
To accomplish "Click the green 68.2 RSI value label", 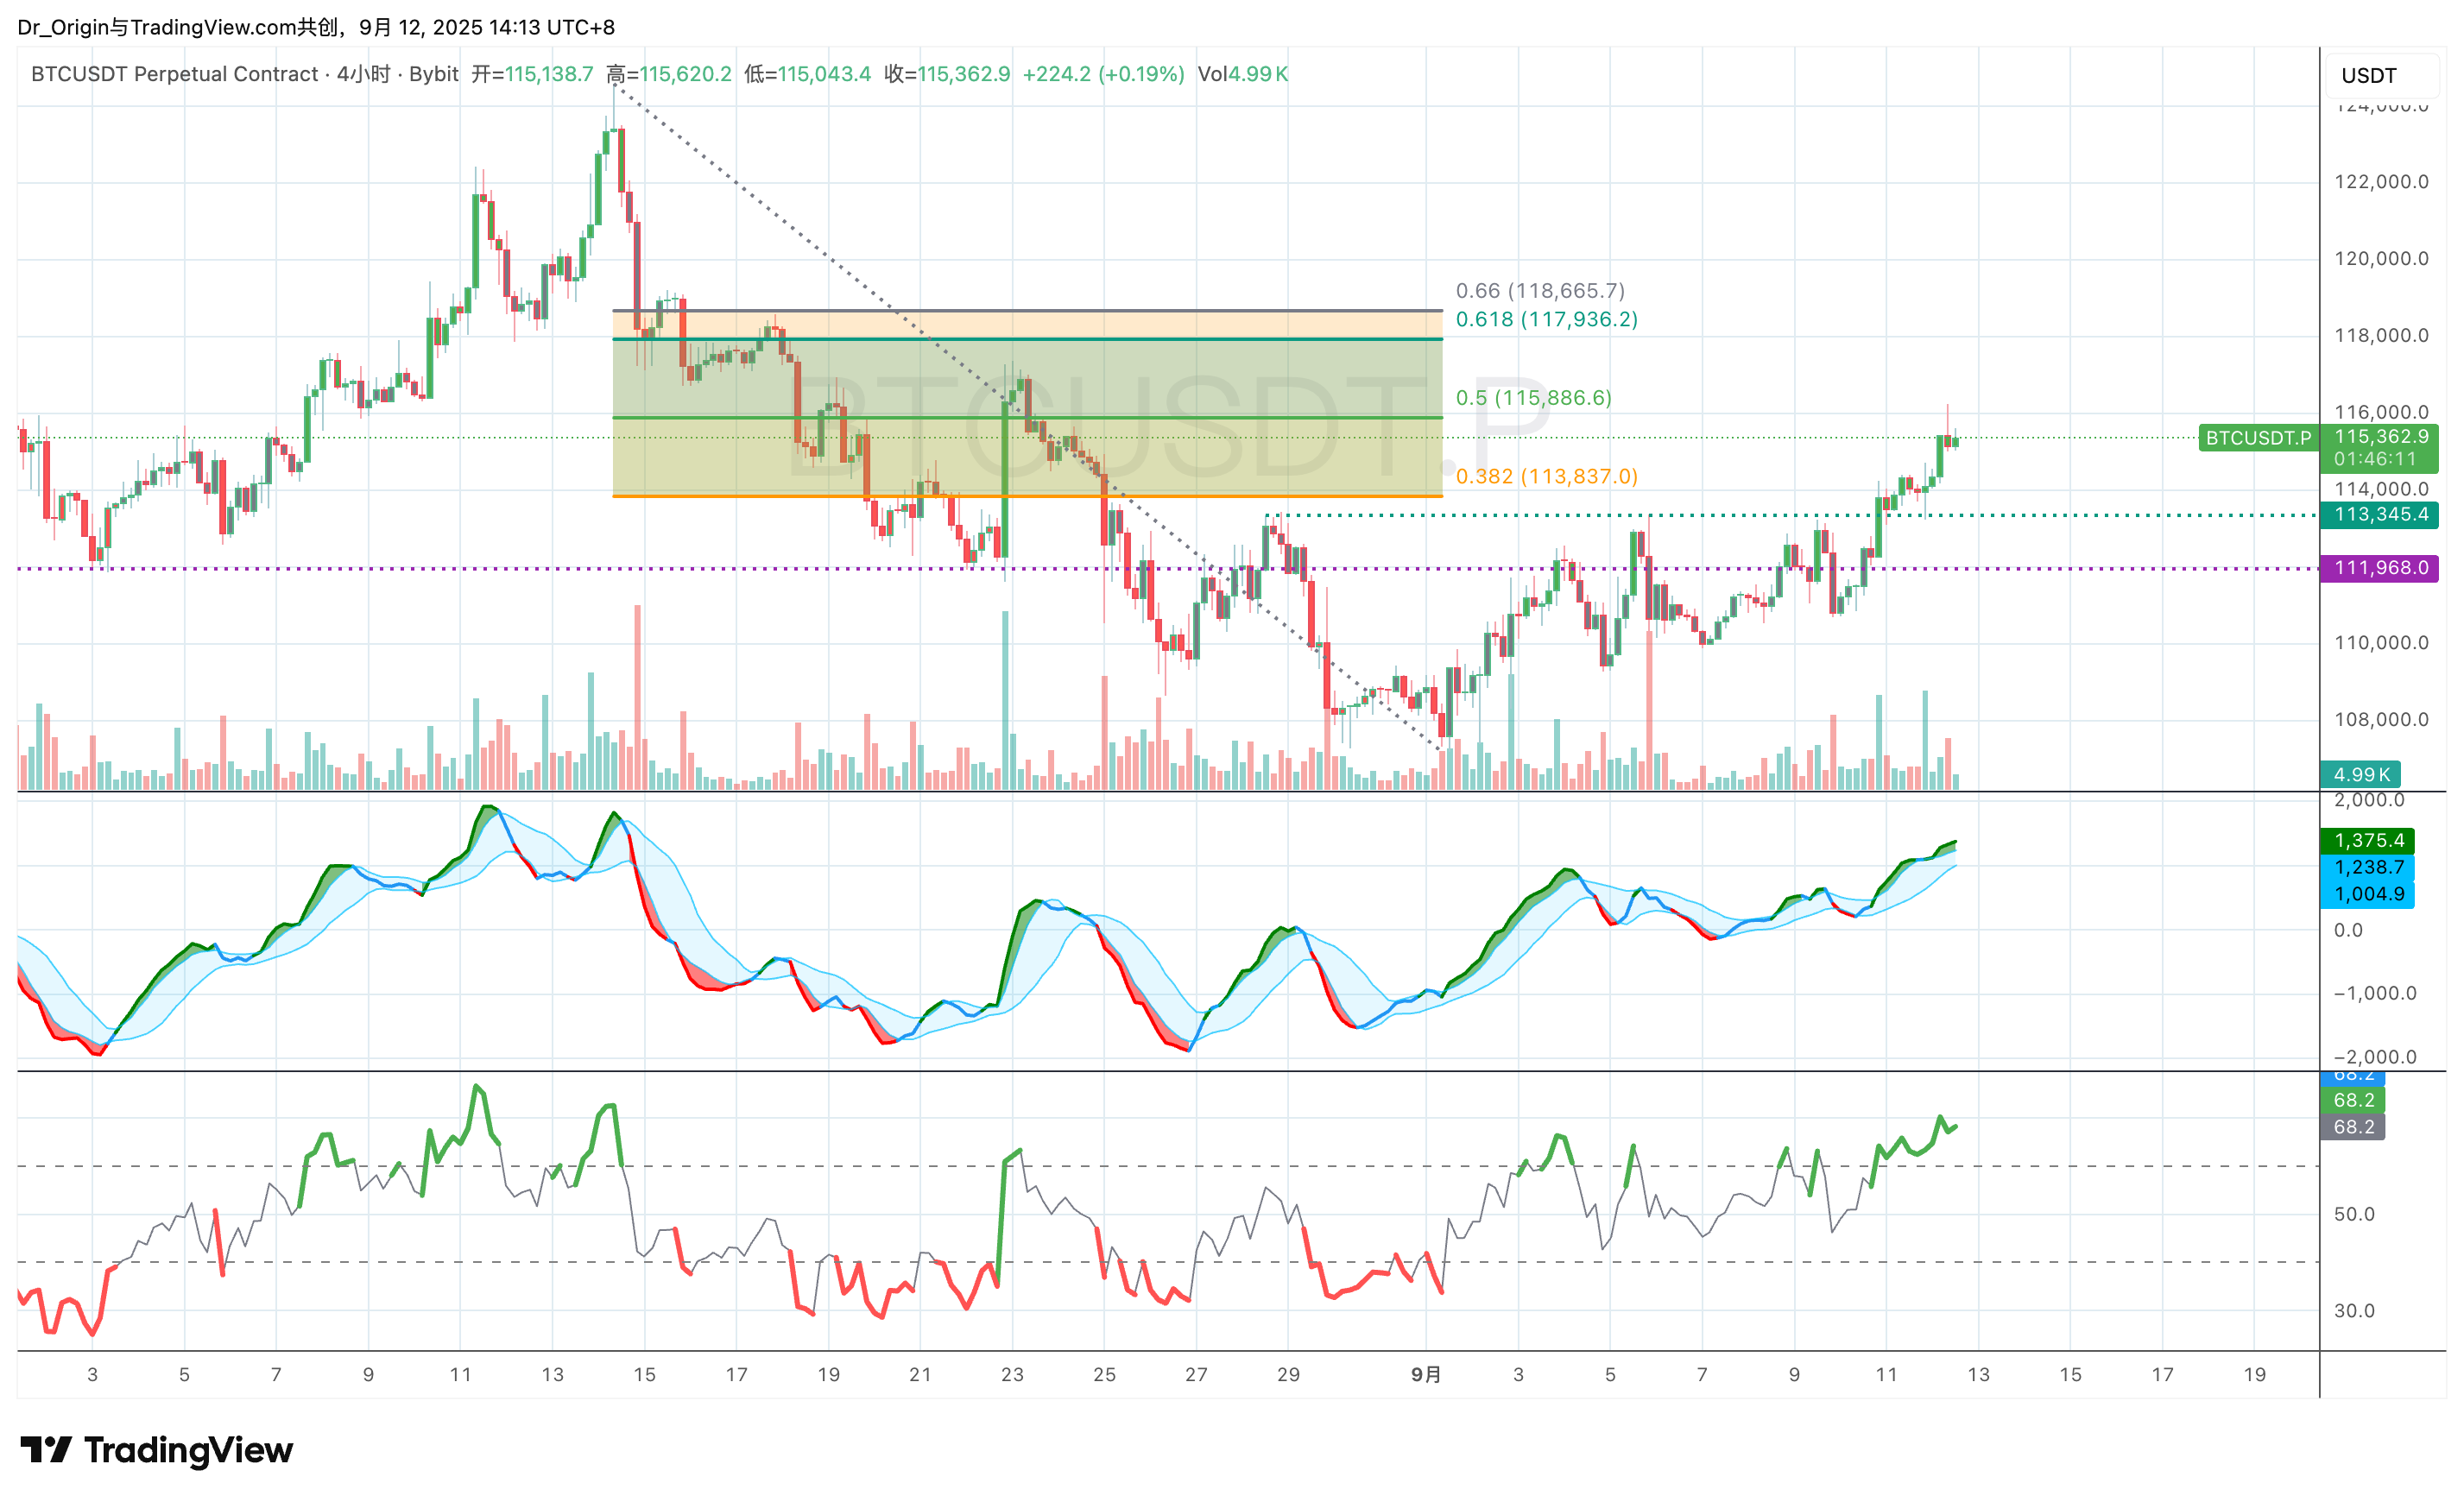I will pos(2353,1100).
